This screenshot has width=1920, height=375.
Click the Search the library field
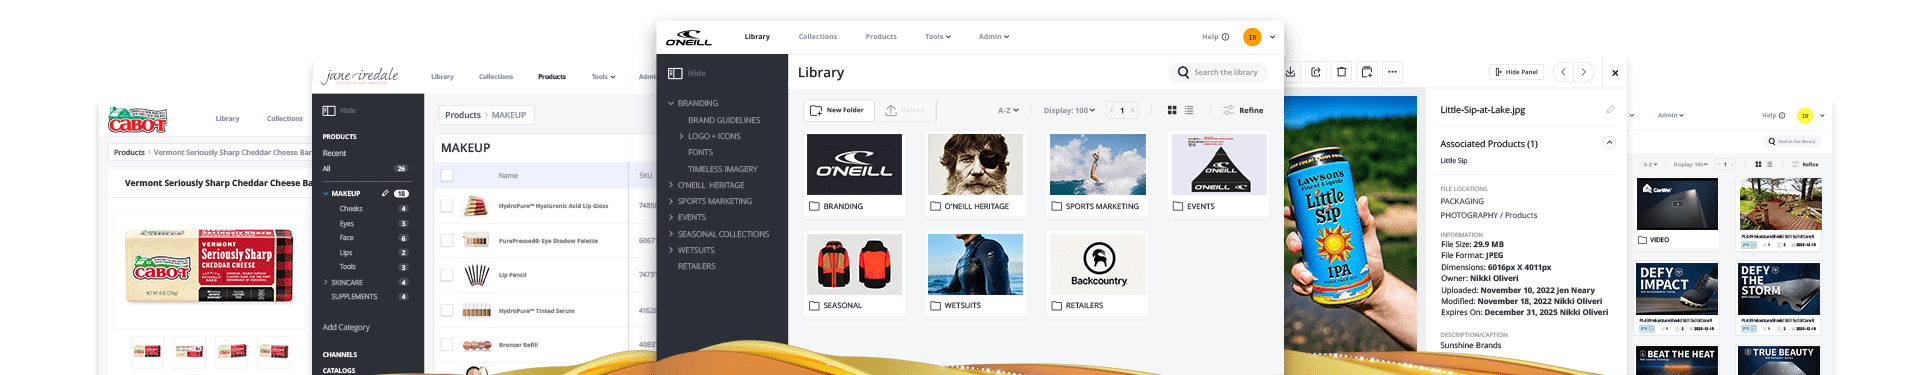pyautogui.click(x=1218, y=72)
